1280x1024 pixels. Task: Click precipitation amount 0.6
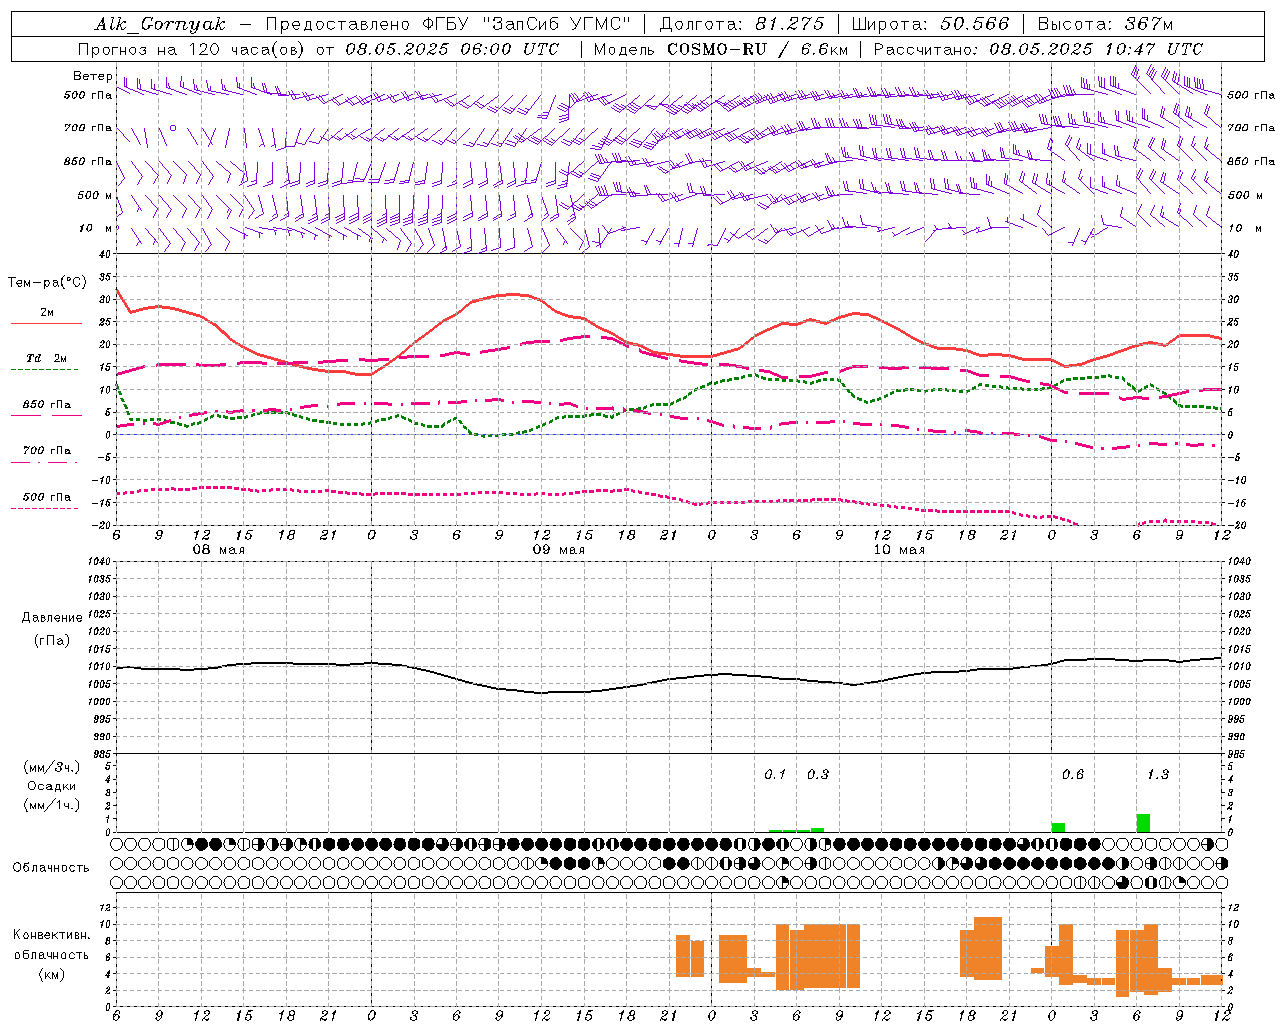point(1073,774)
